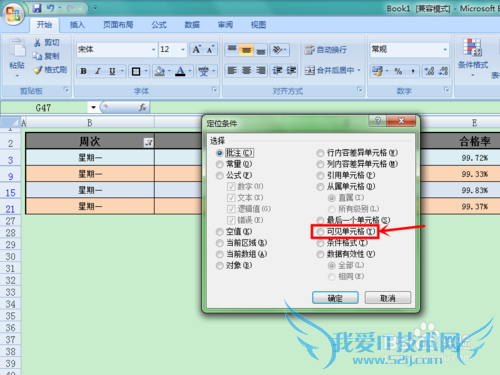Increase font size with the larger A
Viewport: 500px width, 375px height.
pyautogui.click(x=197, y=50)
